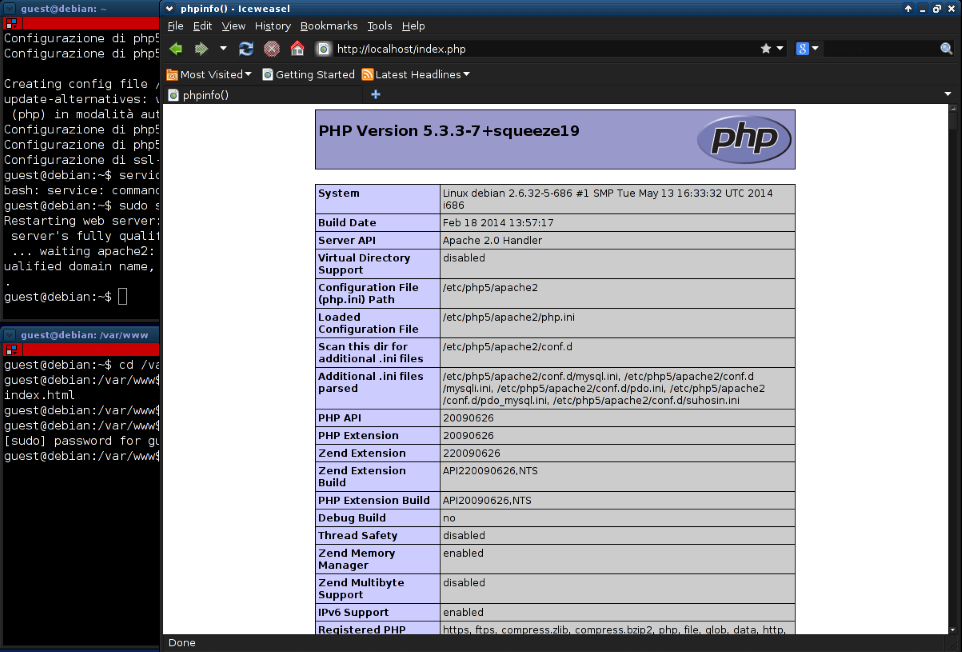
Task: Click the page vertical scrollbar
Action: click(x=952, y=368)
